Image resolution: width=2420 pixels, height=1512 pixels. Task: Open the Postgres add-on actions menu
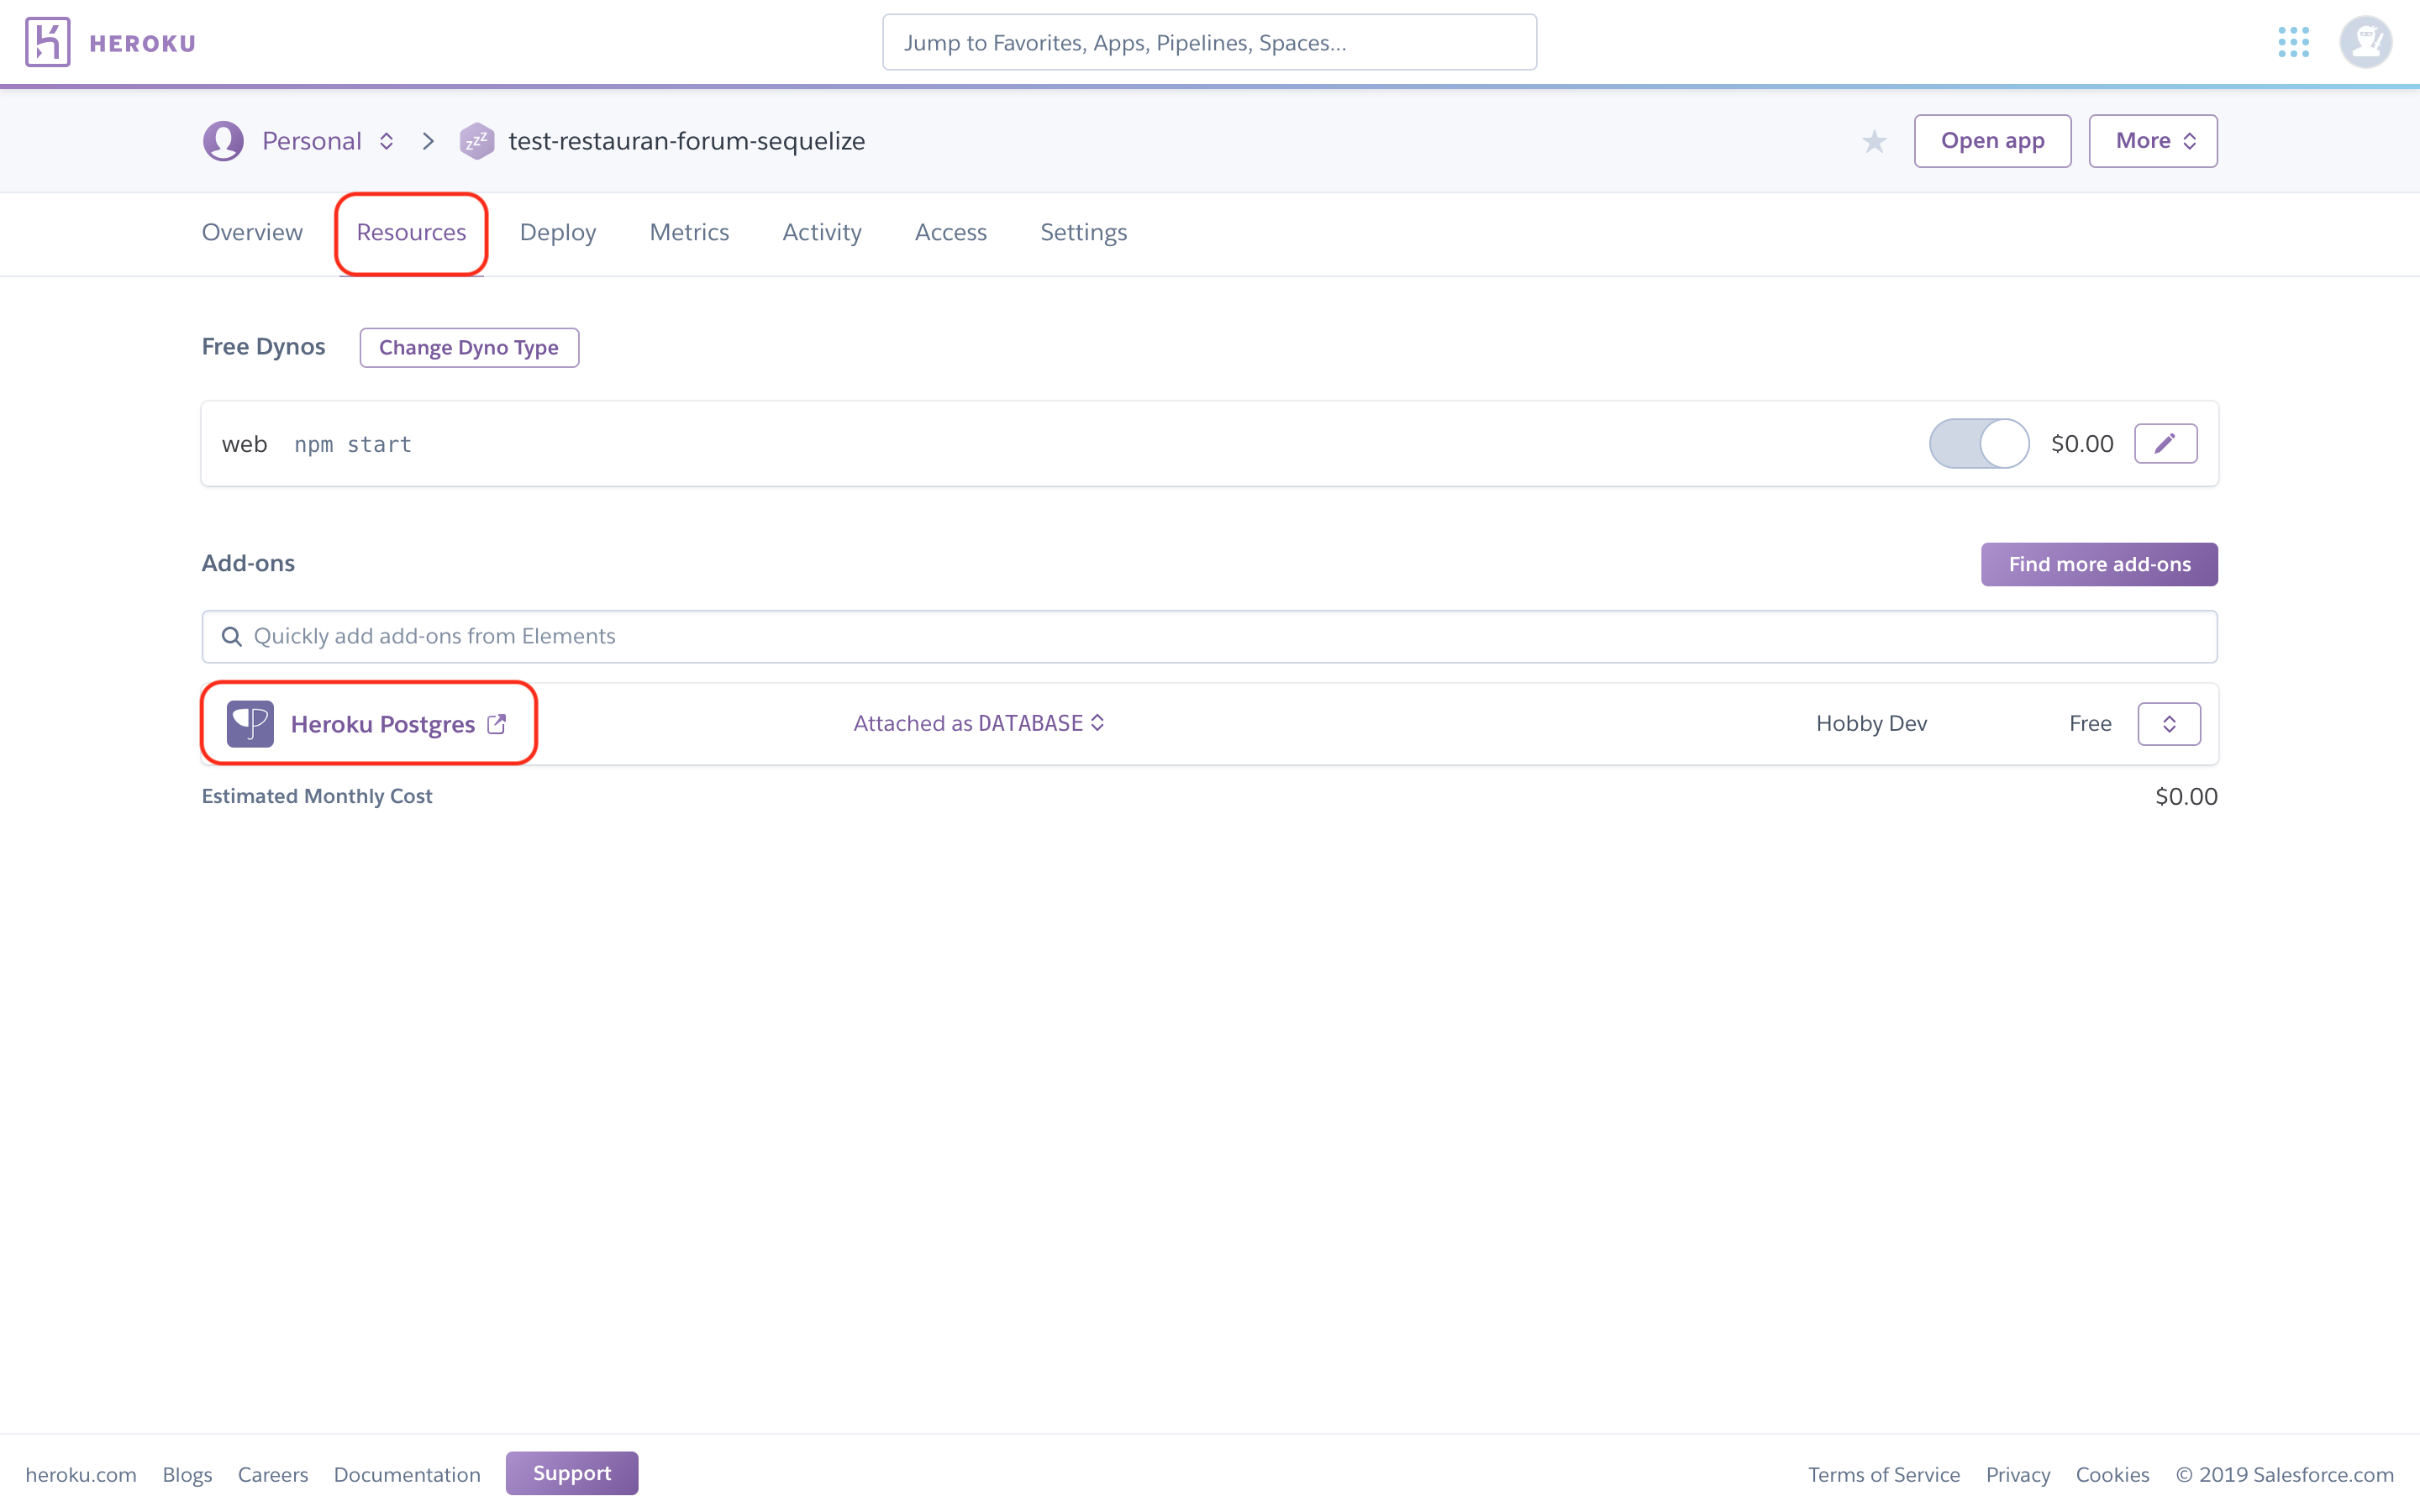click(x=2168, y=724)
